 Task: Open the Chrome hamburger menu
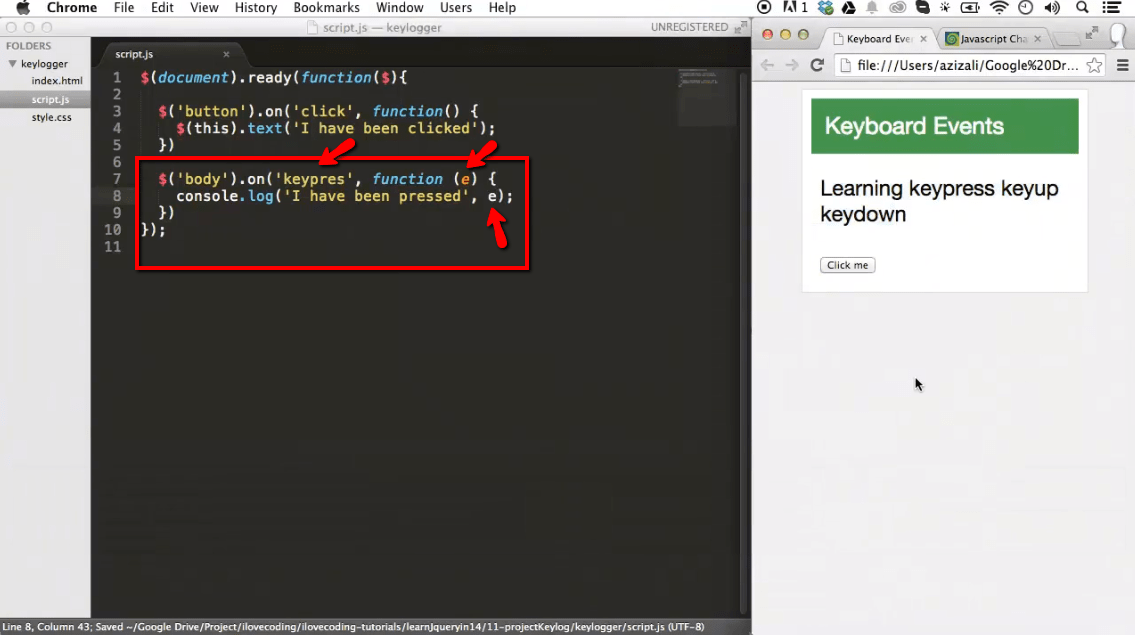point(1123,65)
